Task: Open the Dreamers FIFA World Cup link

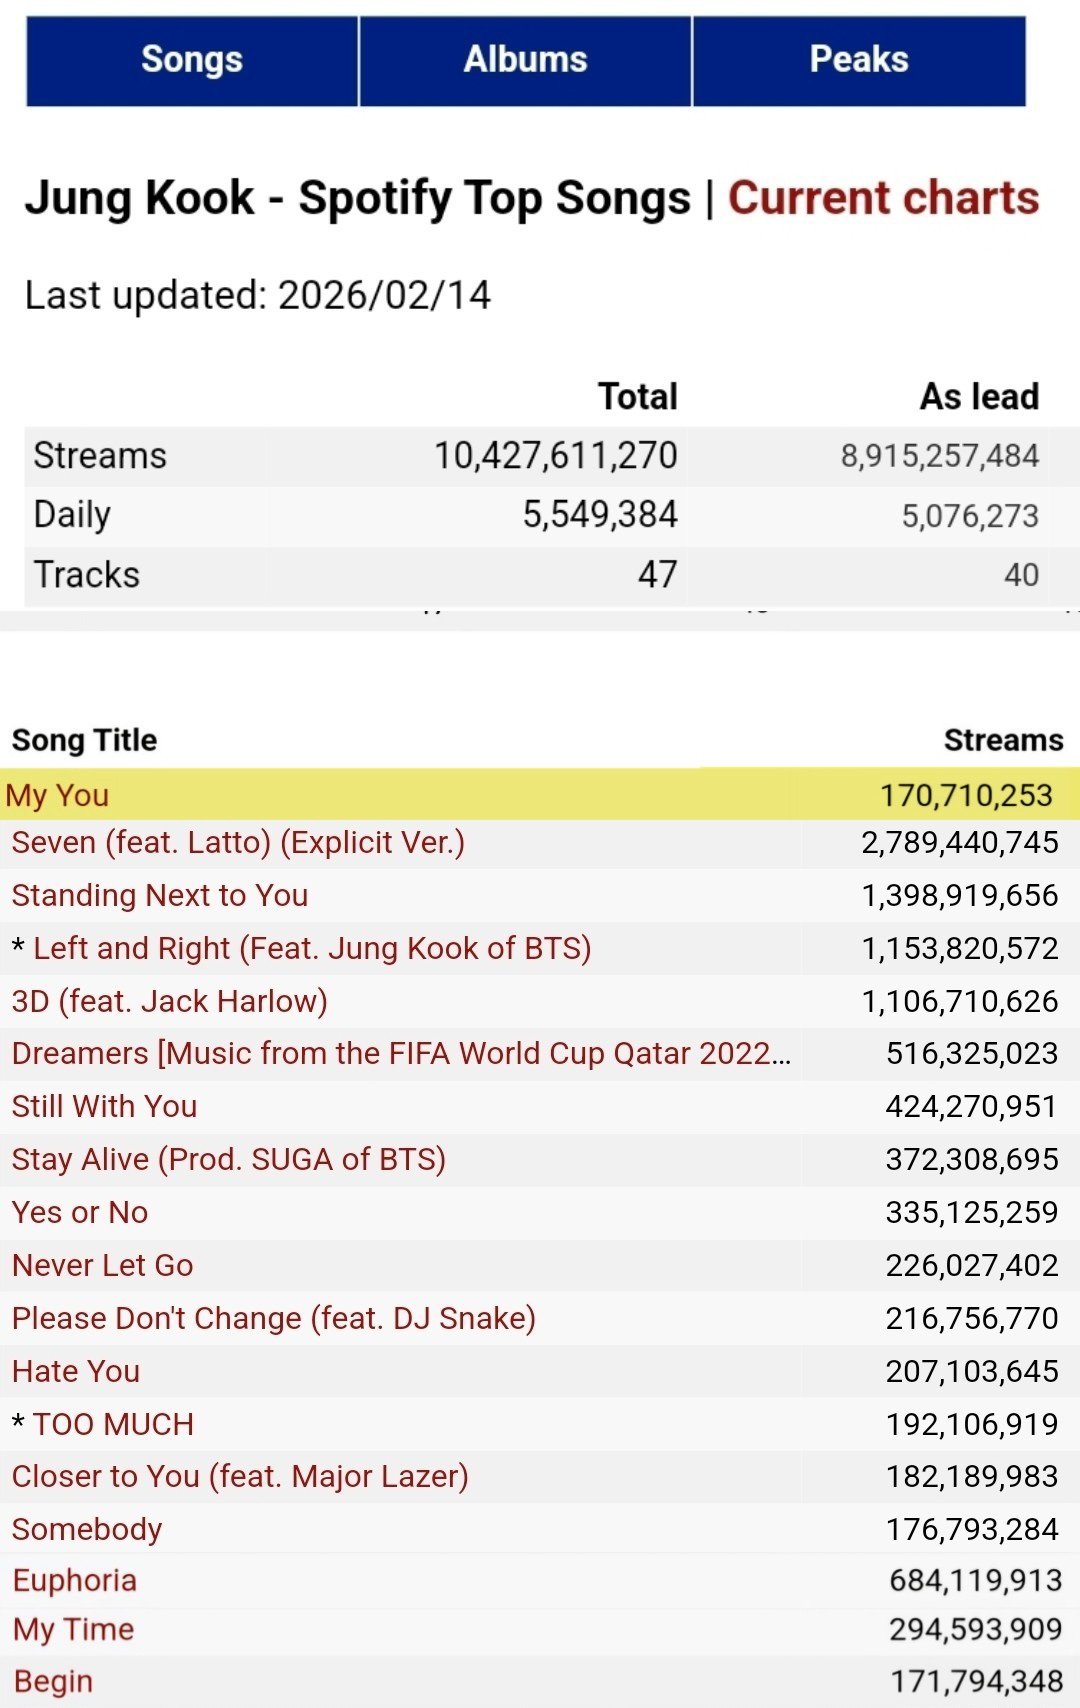Action: [x=400, y=1053]
